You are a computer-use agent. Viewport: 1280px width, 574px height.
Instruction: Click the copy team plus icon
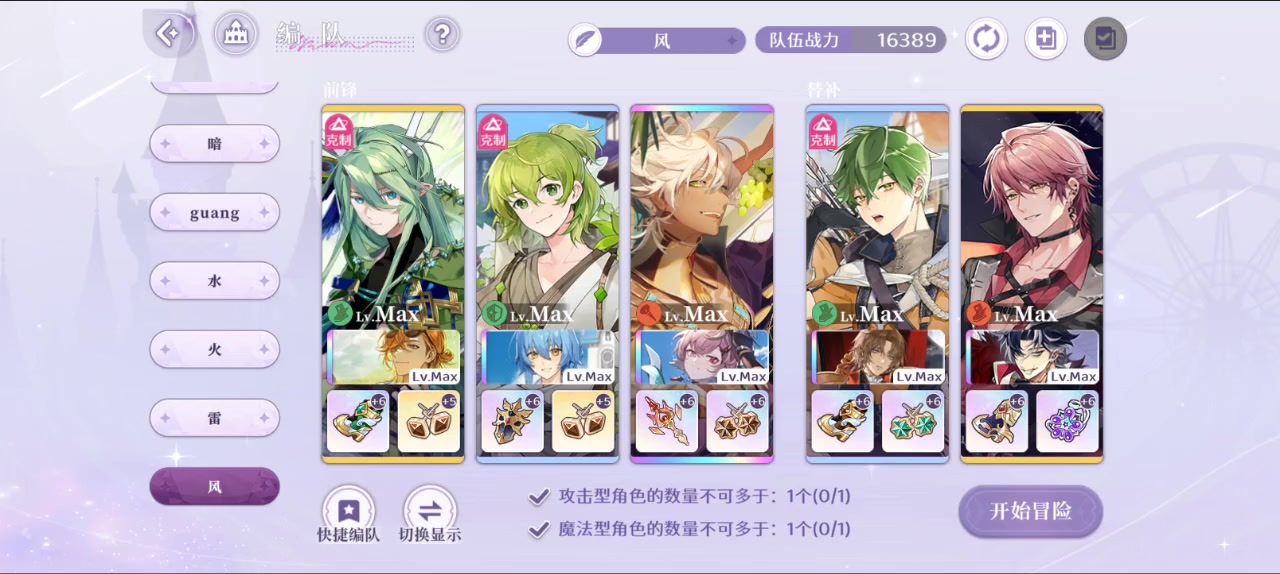pos(1046,39)
